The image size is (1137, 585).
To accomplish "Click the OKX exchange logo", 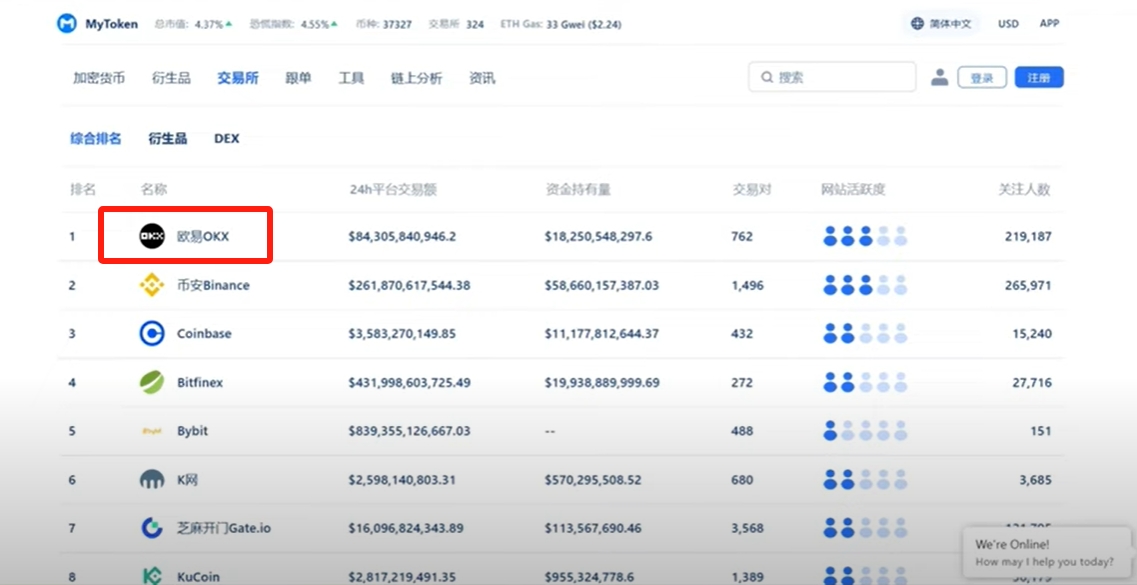I will click(x=152, y=236).
